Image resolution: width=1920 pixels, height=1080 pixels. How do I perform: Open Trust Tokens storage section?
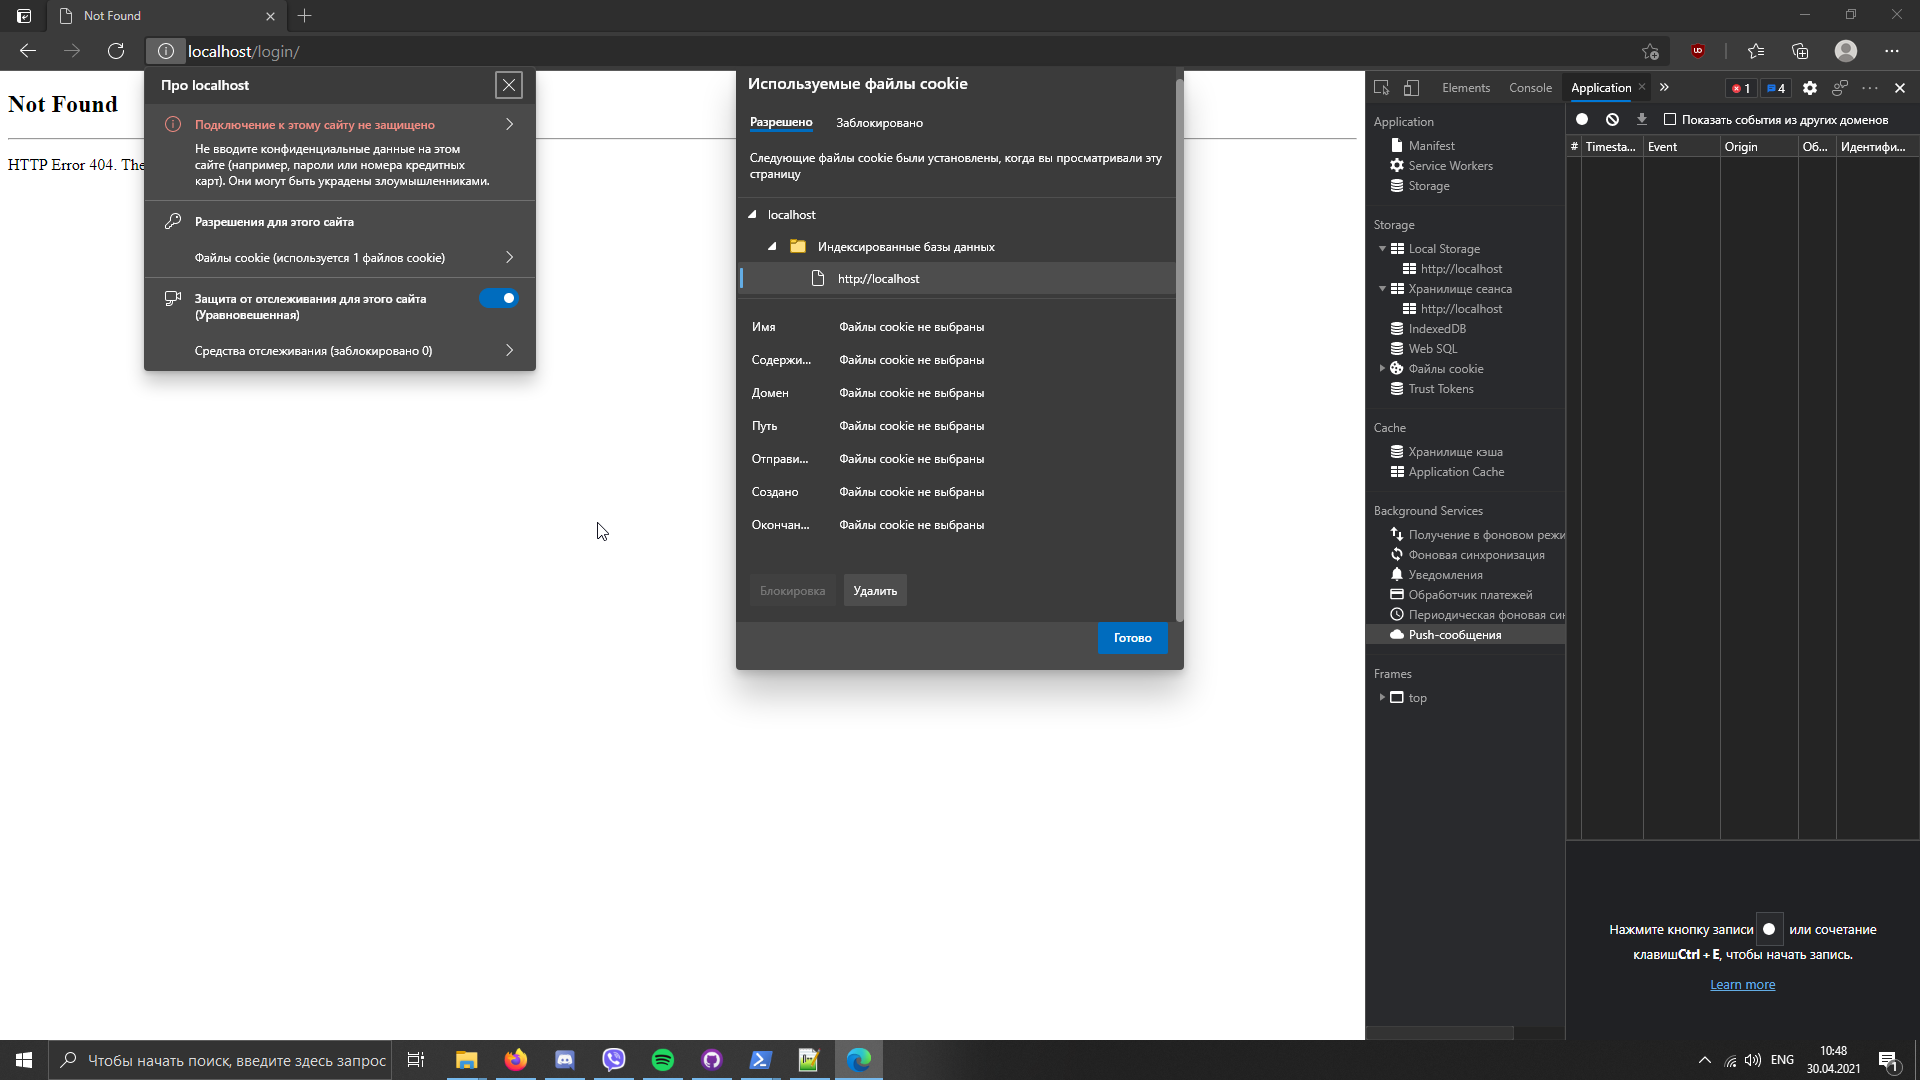click(x=1440, y=388)
